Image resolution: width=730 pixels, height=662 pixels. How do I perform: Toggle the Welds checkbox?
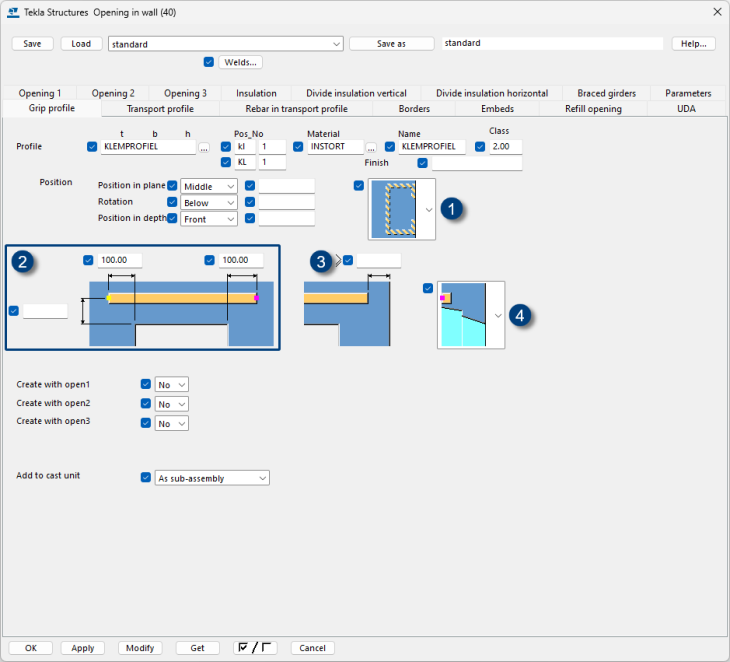click(x=208, y=62)
